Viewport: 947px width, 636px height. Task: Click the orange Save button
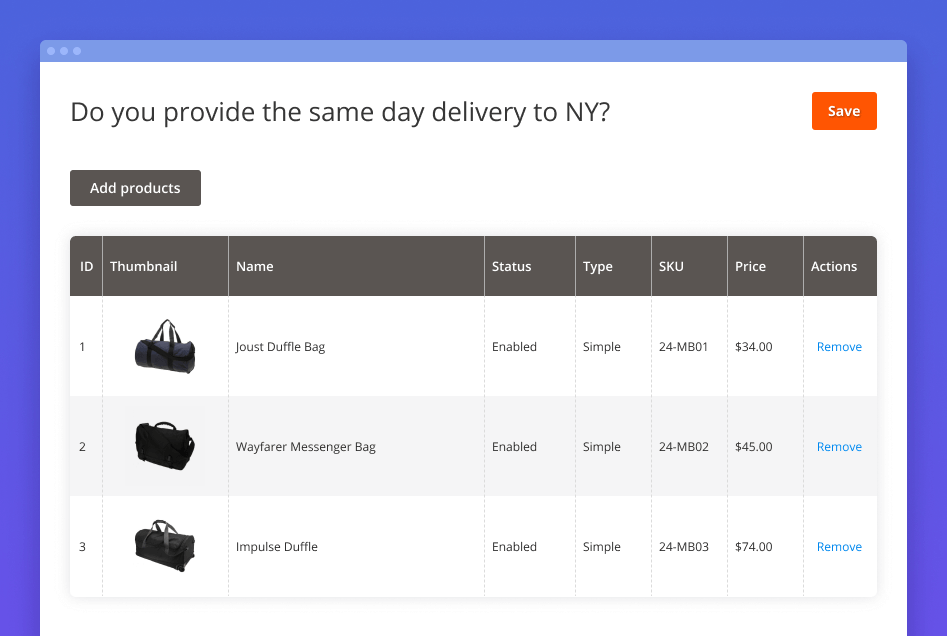click(843, 111)
